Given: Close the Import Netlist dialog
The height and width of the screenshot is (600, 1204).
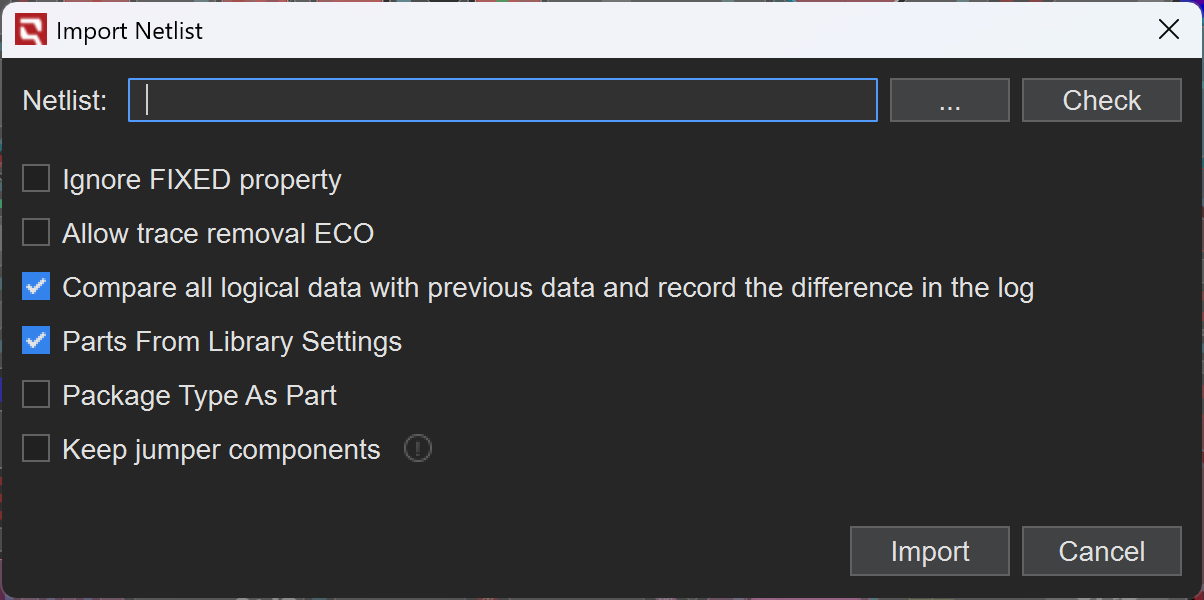Looking at the screenshot, I should (x=1168, y=30).
